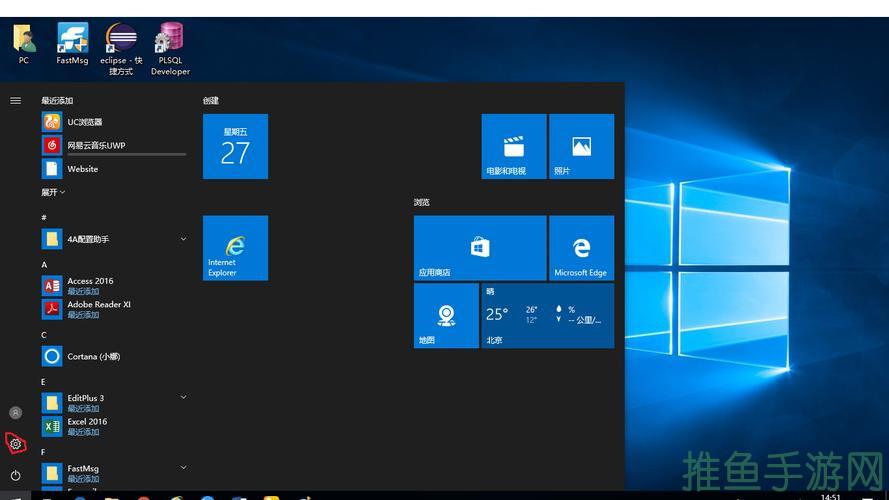This screenshot has height=500, width=889.
Task: Expand the FastMsg folder chevron in app list
Action: click(183, 468)
